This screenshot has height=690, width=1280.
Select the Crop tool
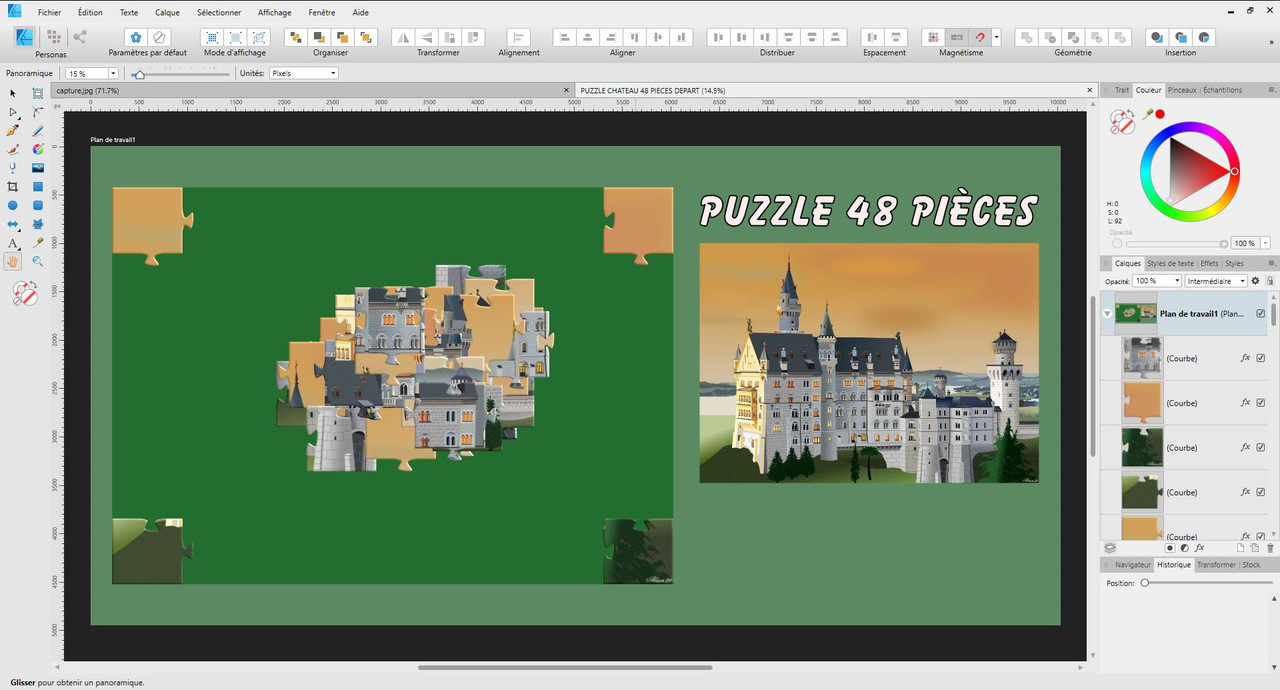coord(13,187)
